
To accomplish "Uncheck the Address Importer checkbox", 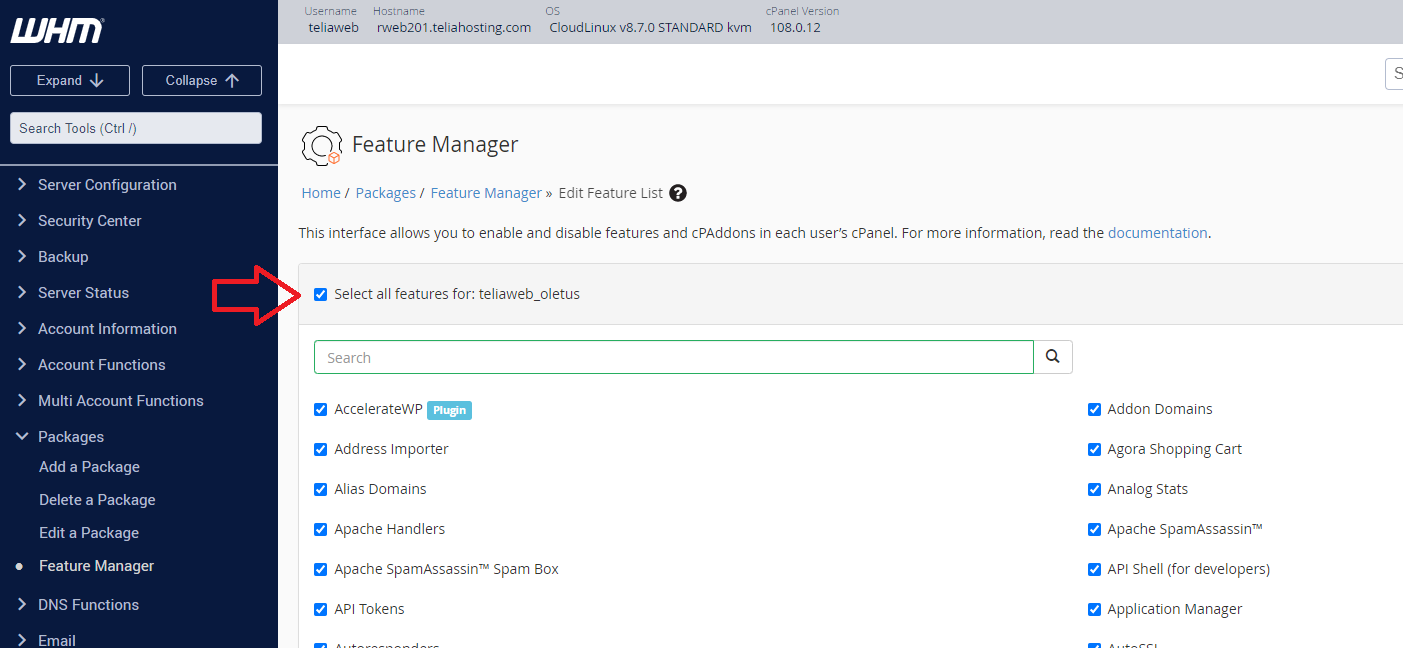I will tap(321, 449).
